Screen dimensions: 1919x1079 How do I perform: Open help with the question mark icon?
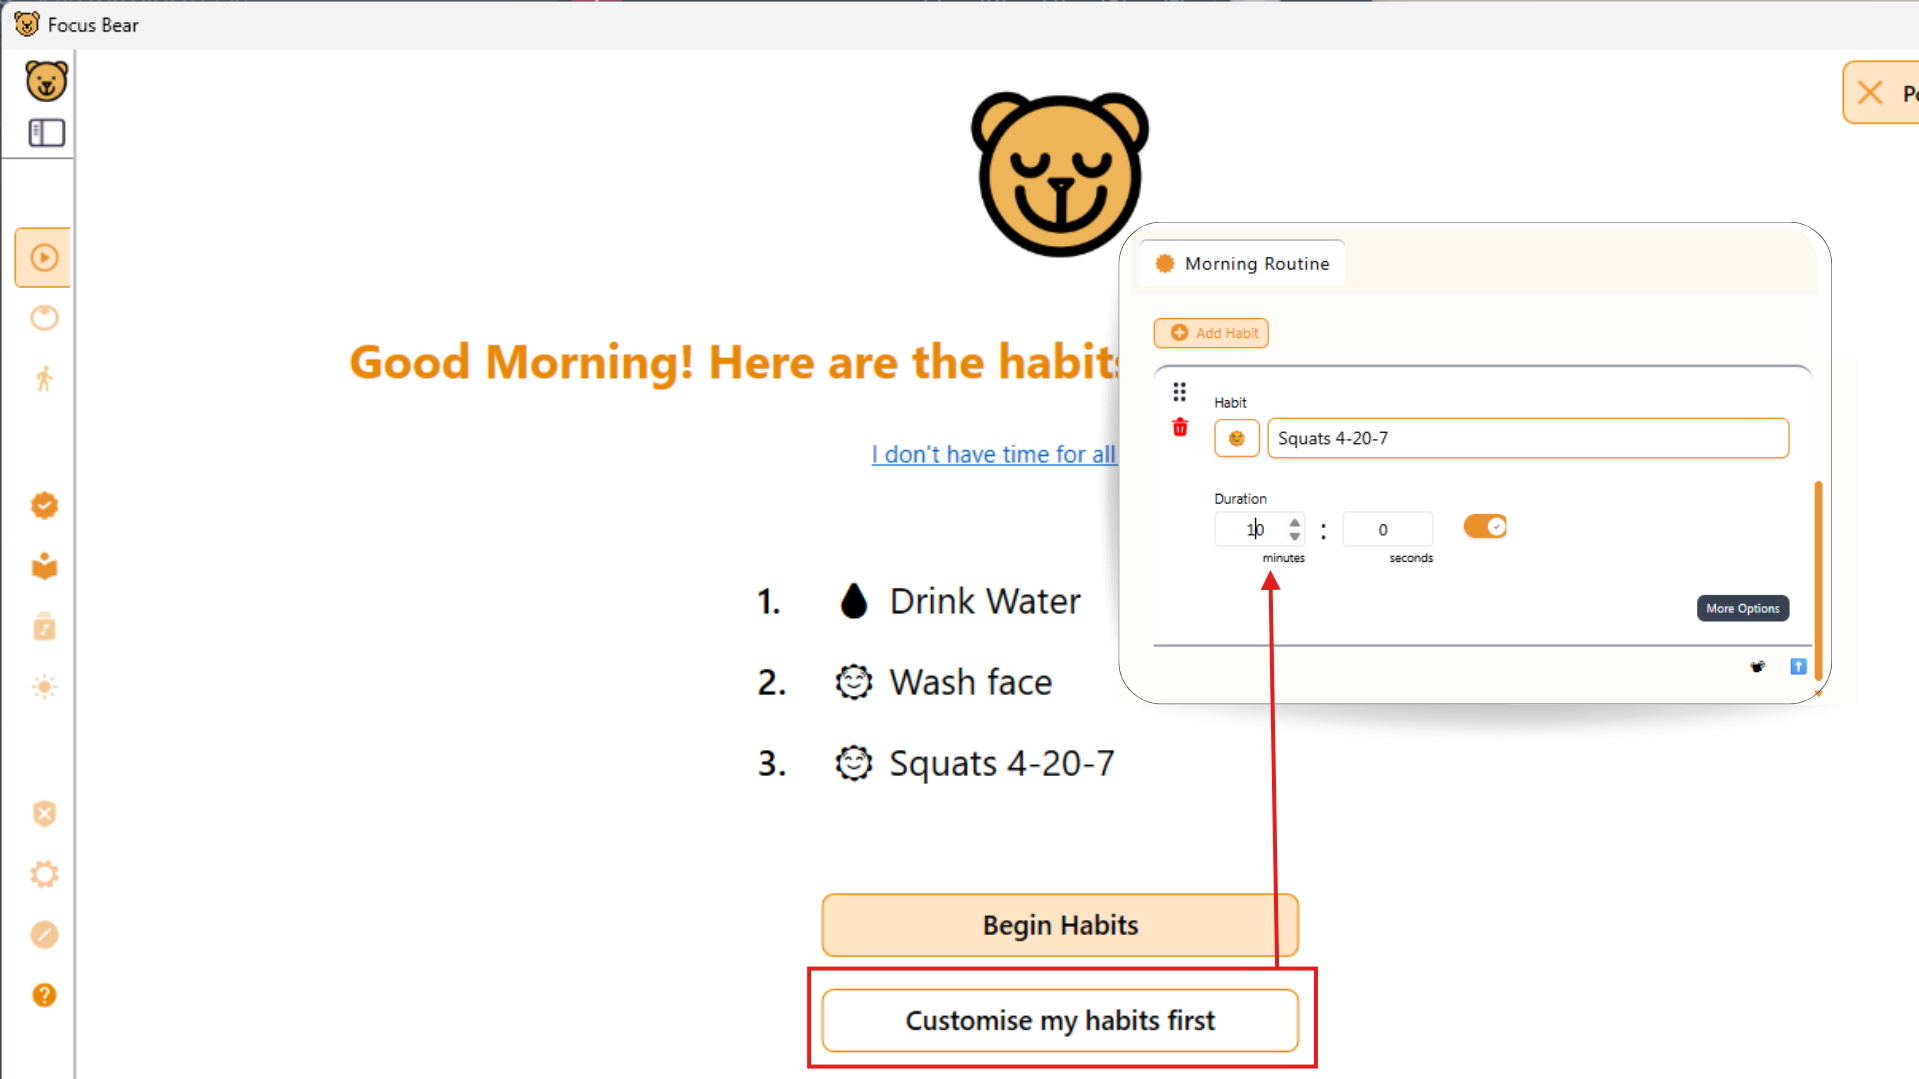pos(44,995)
